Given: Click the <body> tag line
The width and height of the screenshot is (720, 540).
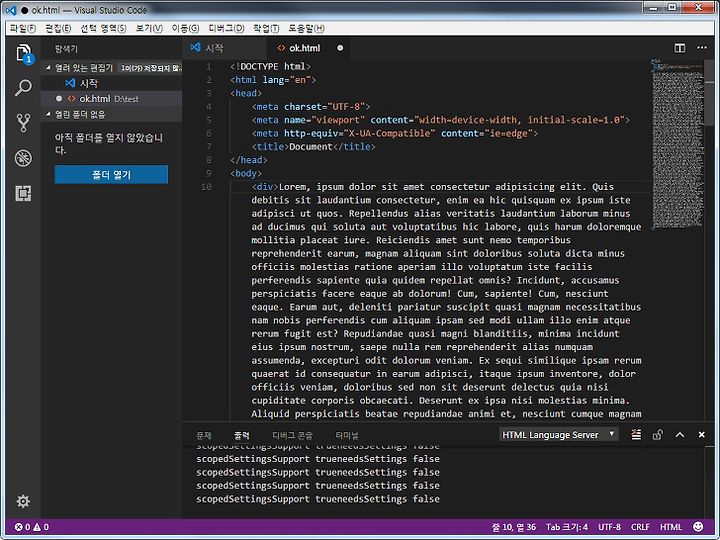Looking at the screenshot, I should coord(246,174).
